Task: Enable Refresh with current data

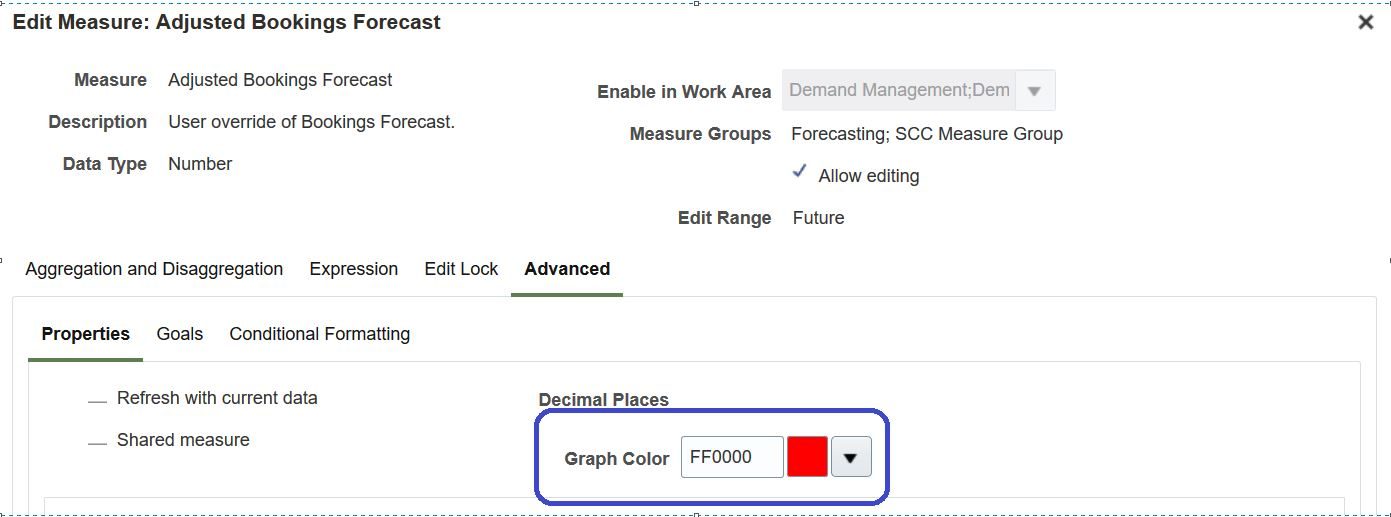Action: point(97,400)
